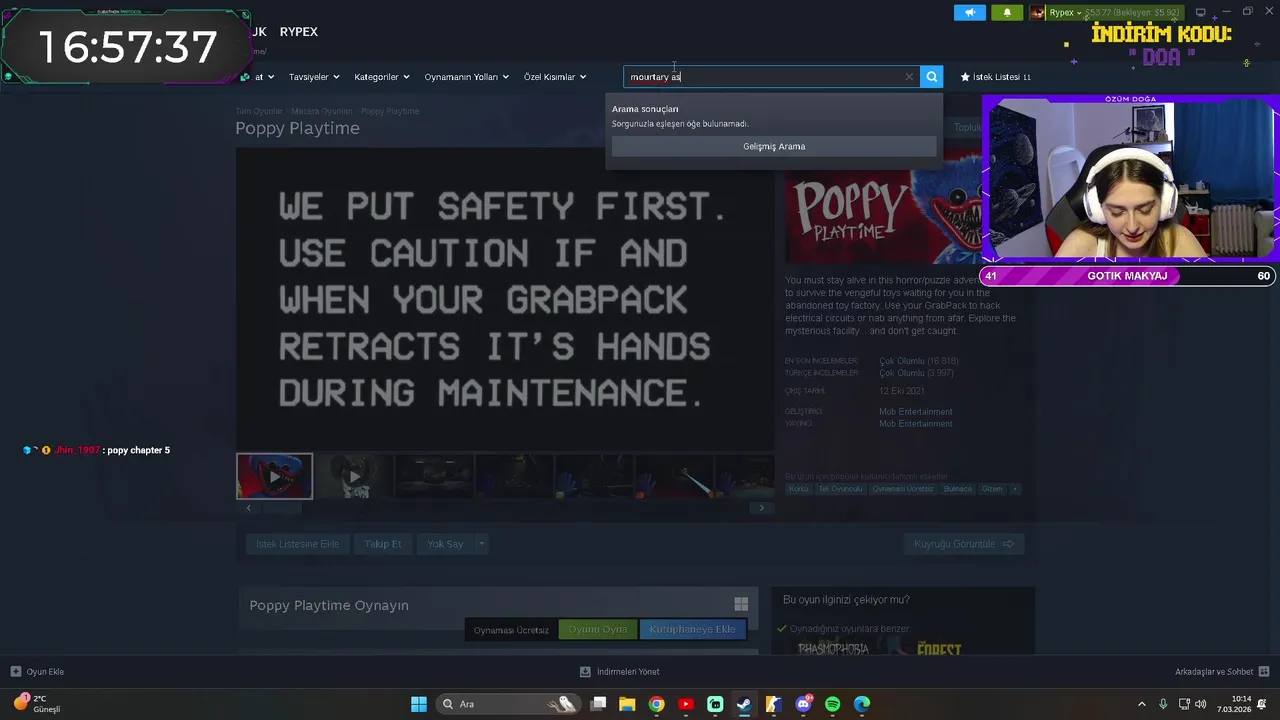This screenshot has height=720, width=1280.
Task: Expand the Özel Kısımlar dropdown
Action: tap(555, 77)
